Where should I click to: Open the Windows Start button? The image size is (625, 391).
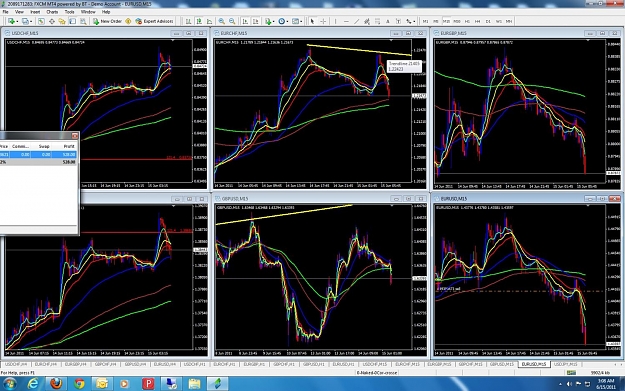coord(9,383)
